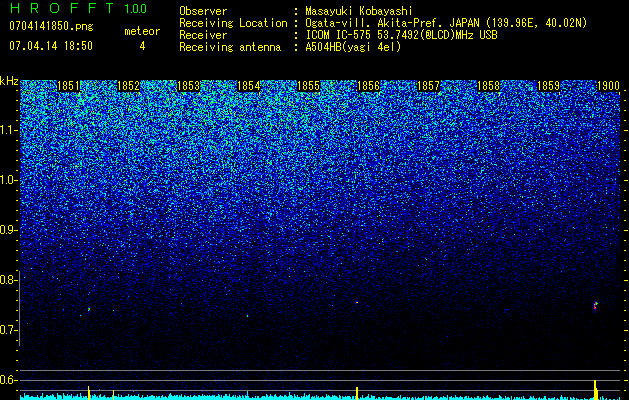Select the filename 0704141850.png
The height and width of the screenshot is (400, 629).
(51, 26)
